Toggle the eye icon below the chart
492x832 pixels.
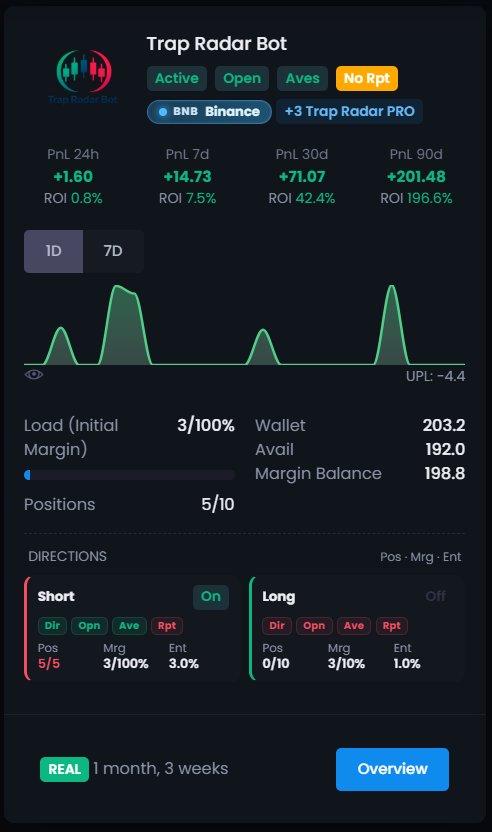pos(34,375)
